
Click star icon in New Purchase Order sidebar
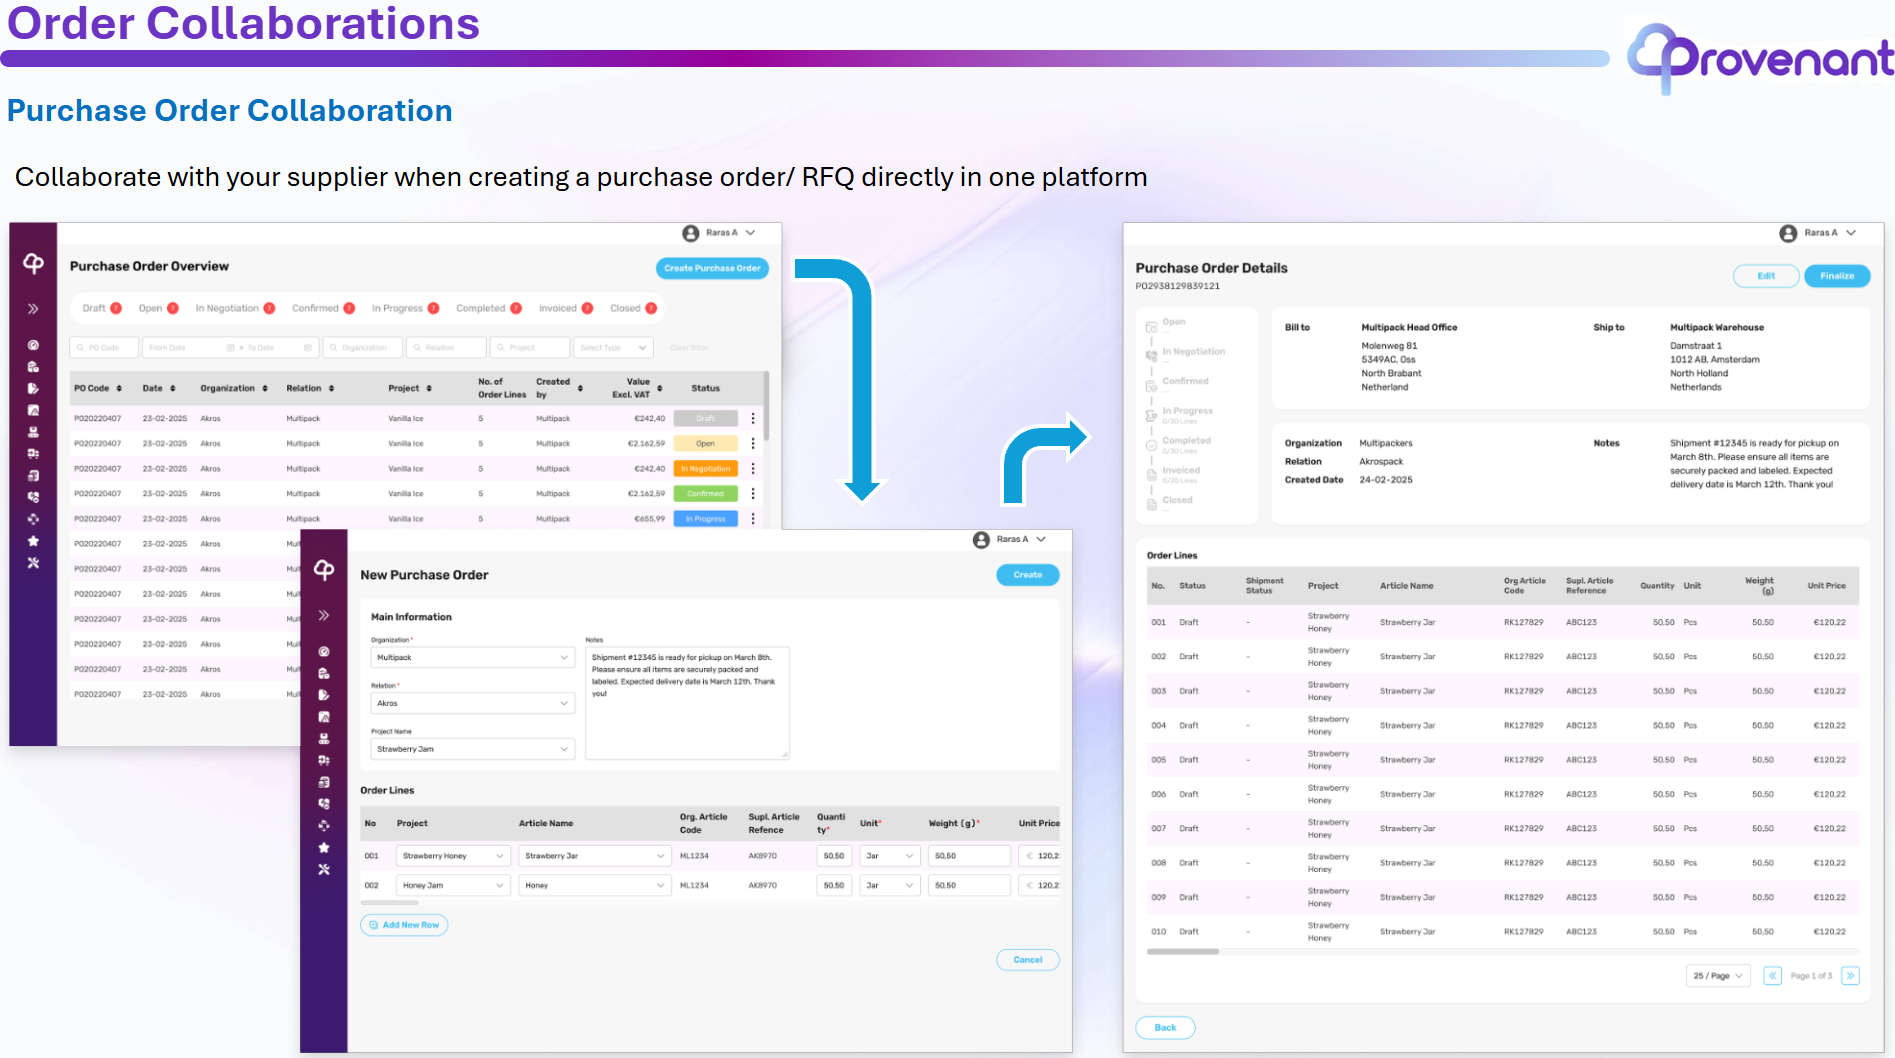(324, 847)
